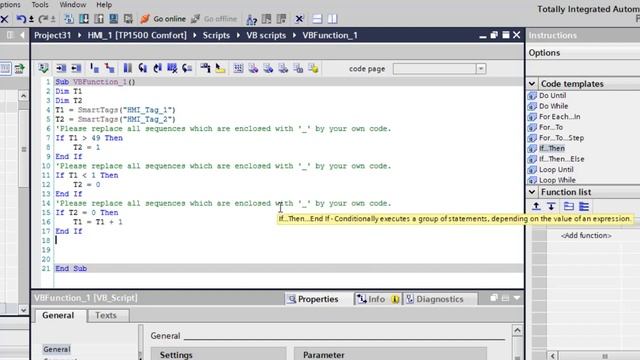
Task: Click the Go to previous bookmark icon
Action: tap(158, 68)
